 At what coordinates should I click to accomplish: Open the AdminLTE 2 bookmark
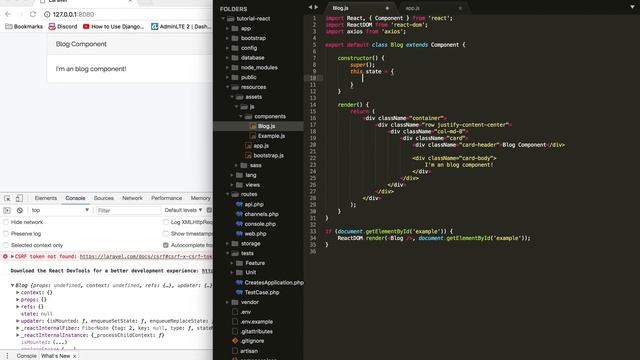181,27
